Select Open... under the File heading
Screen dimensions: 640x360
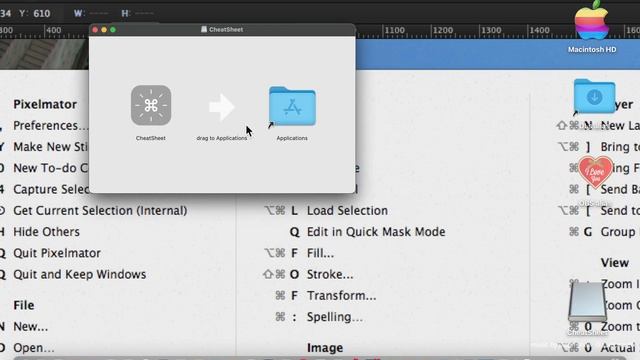[34, 348]
